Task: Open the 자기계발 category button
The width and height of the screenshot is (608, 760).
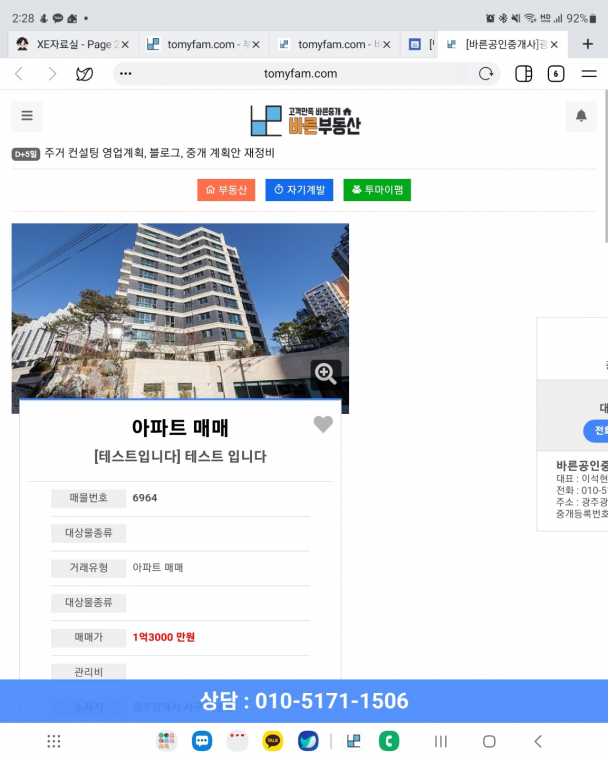Action: coord(299,190)
